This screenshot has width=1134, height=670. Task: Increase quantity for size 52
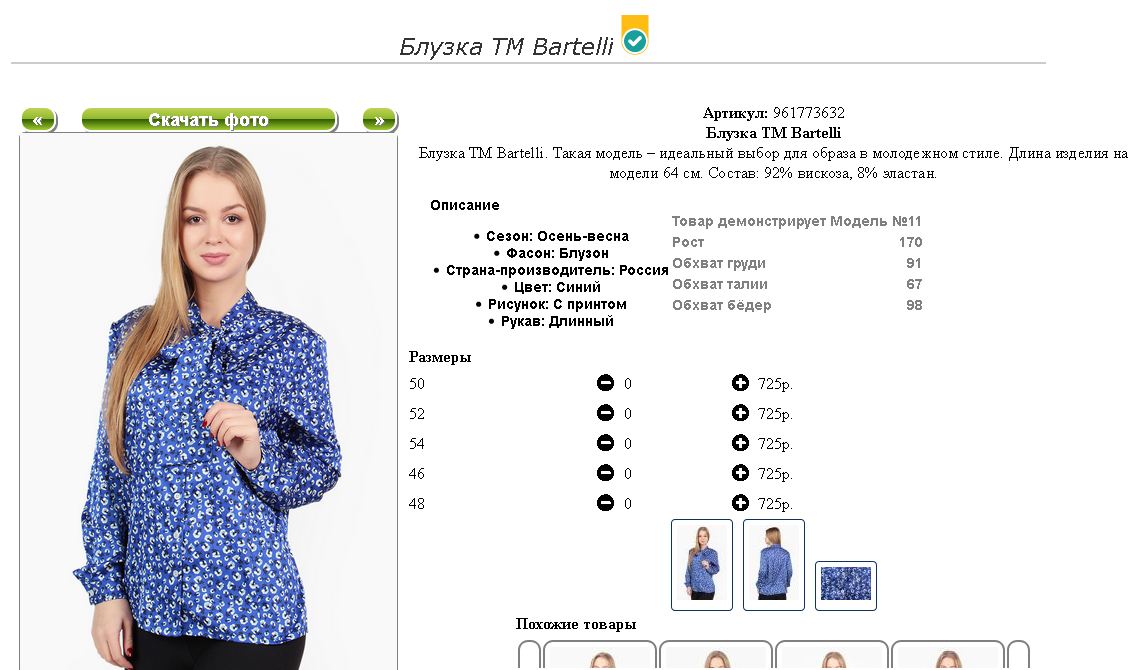[740, 413]
